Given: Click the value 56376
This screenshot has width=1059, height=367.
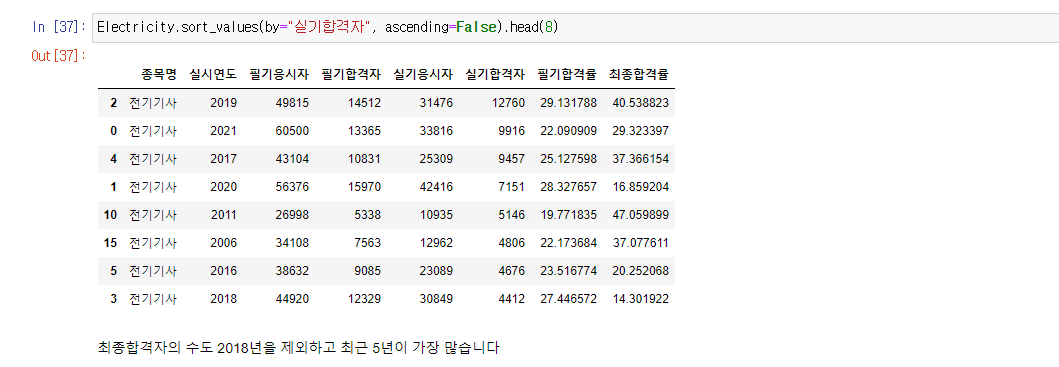Looking at the screenshot, I should coord(292,187).
